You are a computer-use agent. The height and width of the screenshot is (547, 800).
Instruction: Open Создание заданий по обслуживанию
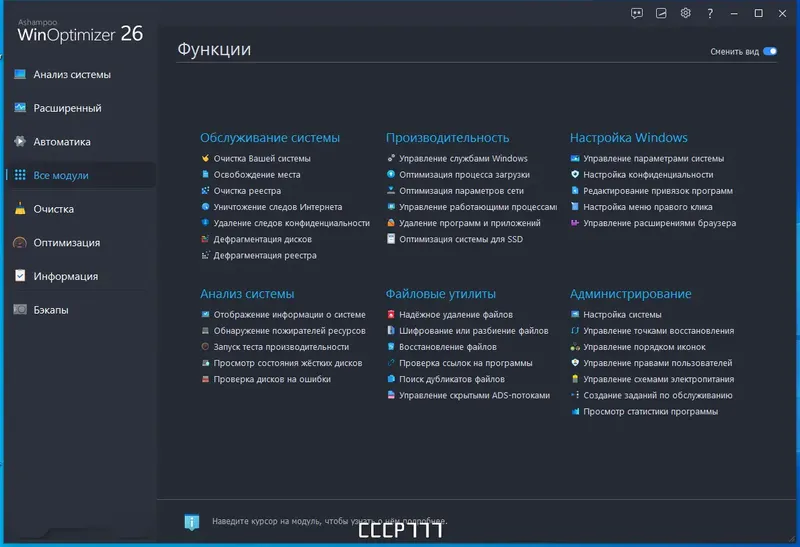click(x=658, y=395)
